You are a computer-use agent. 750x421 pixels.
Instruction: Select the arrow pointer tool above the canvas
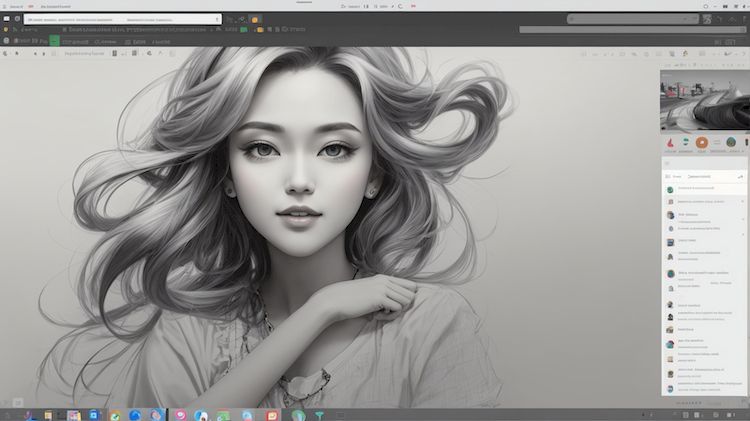point(17,54)
